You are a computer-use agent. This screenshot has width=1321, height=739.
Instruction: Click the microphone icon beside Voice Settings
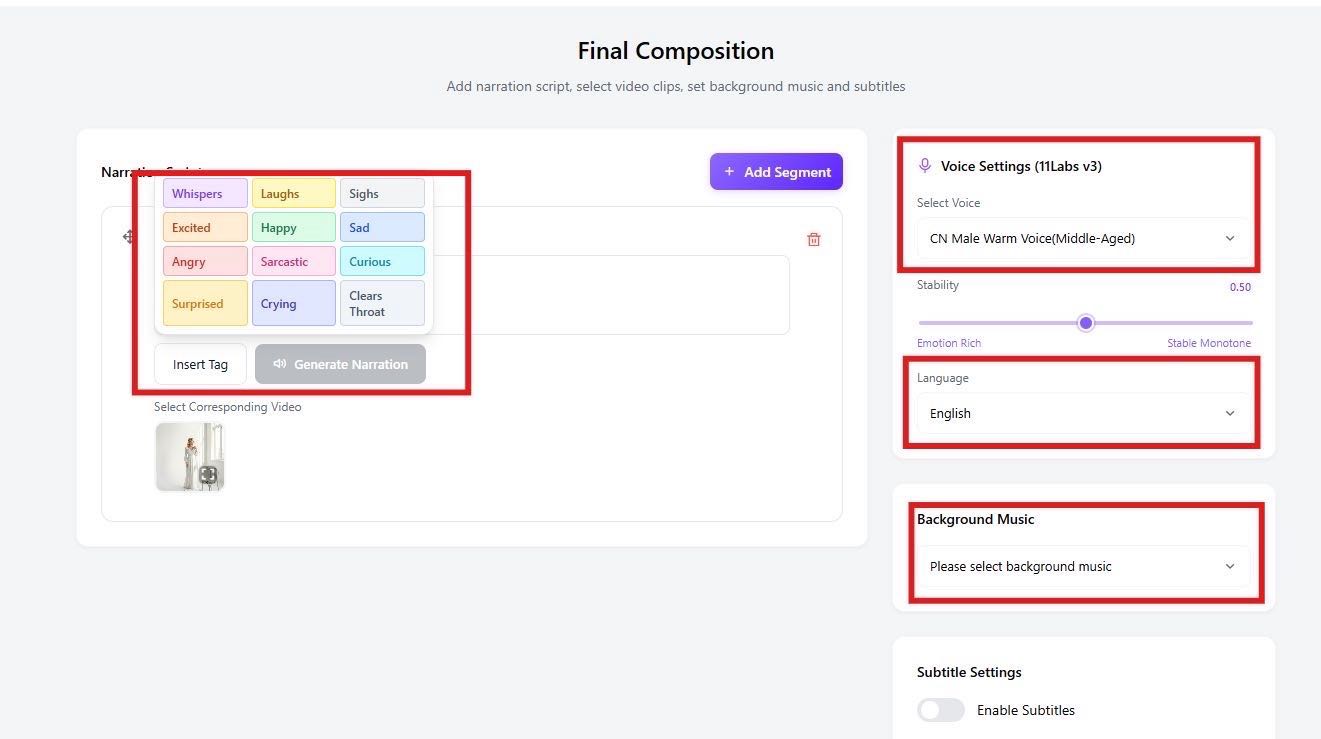point(925,166)
